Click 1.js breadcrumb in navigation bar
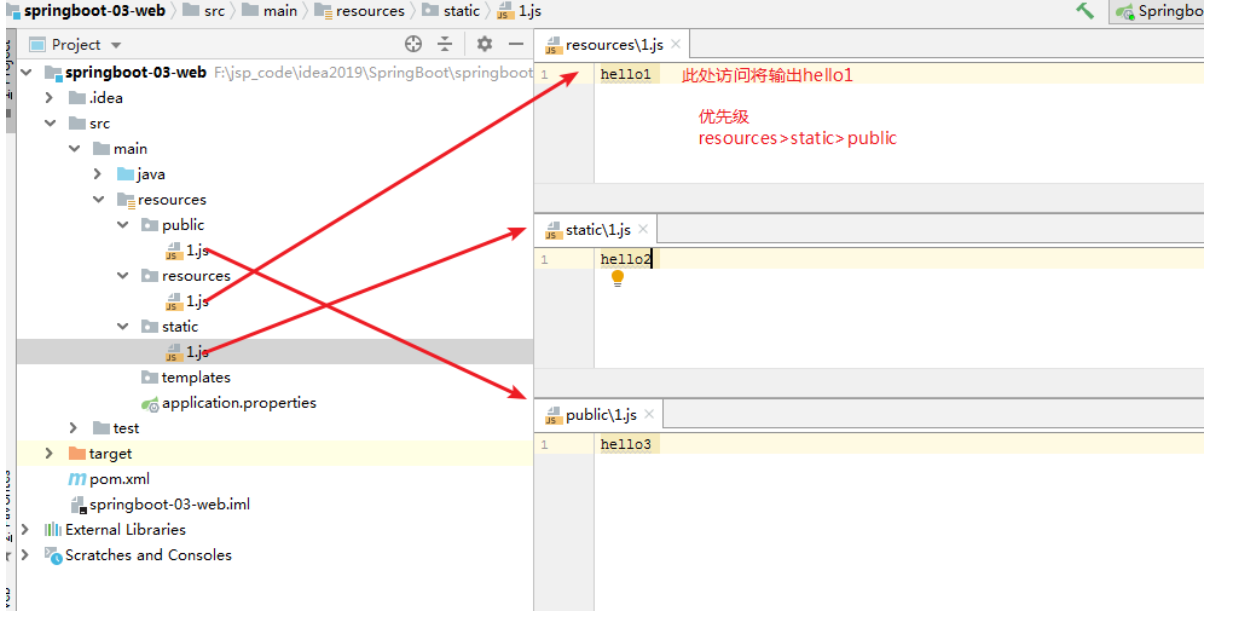 (x=520, y=11)
